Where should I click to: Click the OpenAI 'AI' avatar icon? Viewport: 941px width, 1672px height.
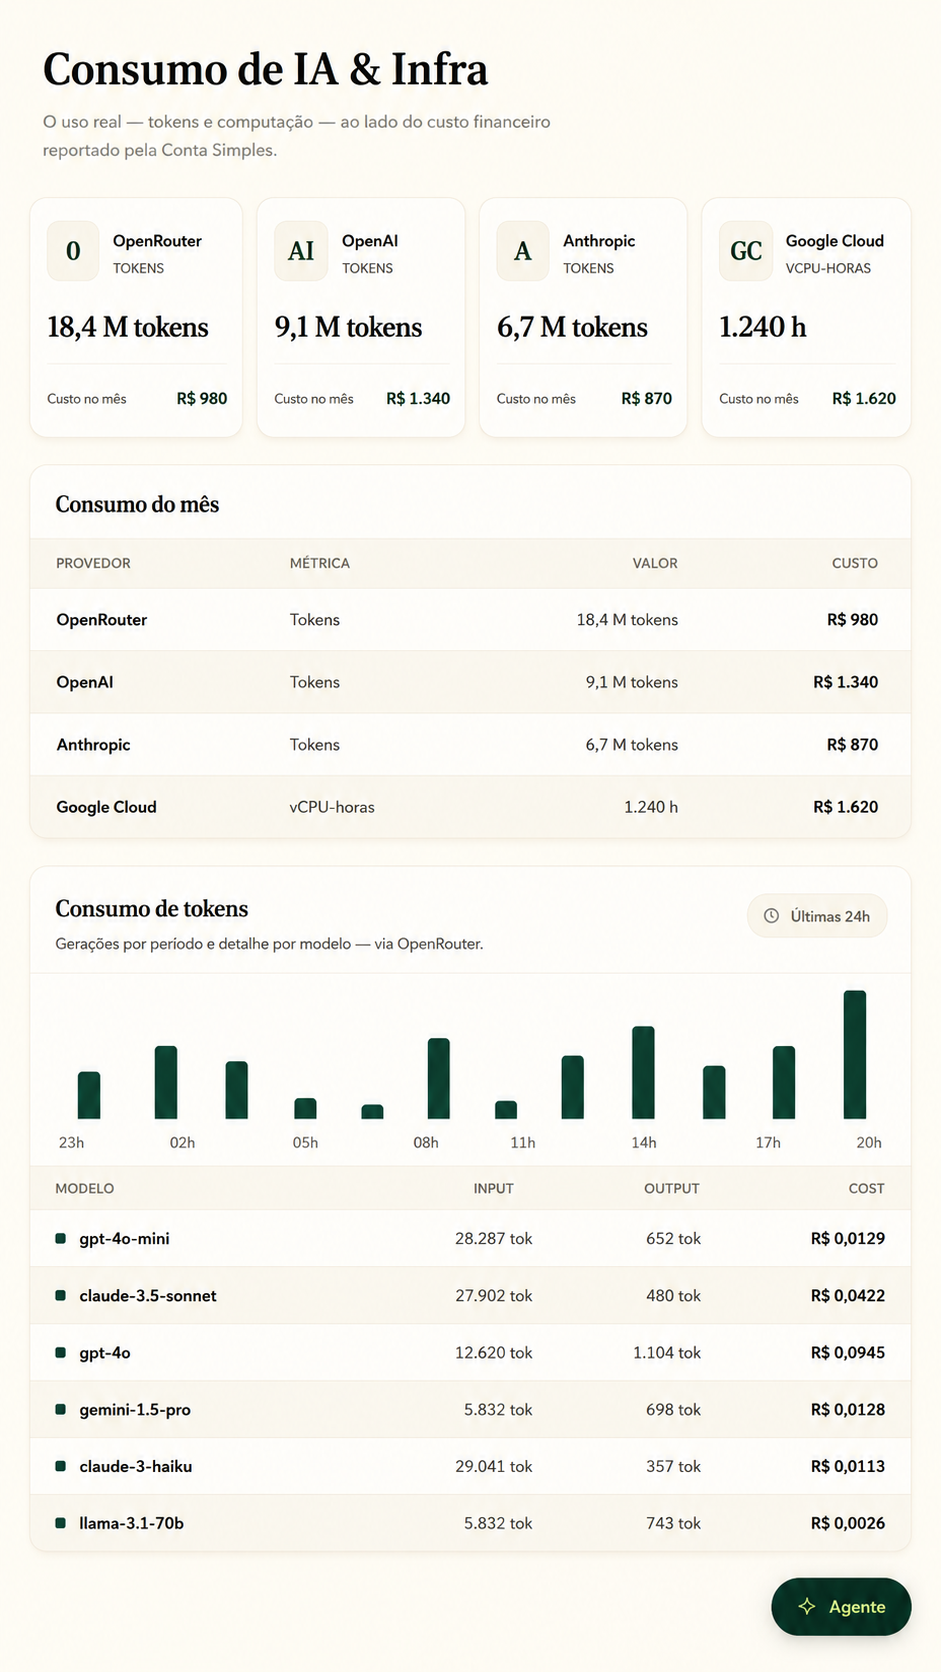click(x=301, y=251)
